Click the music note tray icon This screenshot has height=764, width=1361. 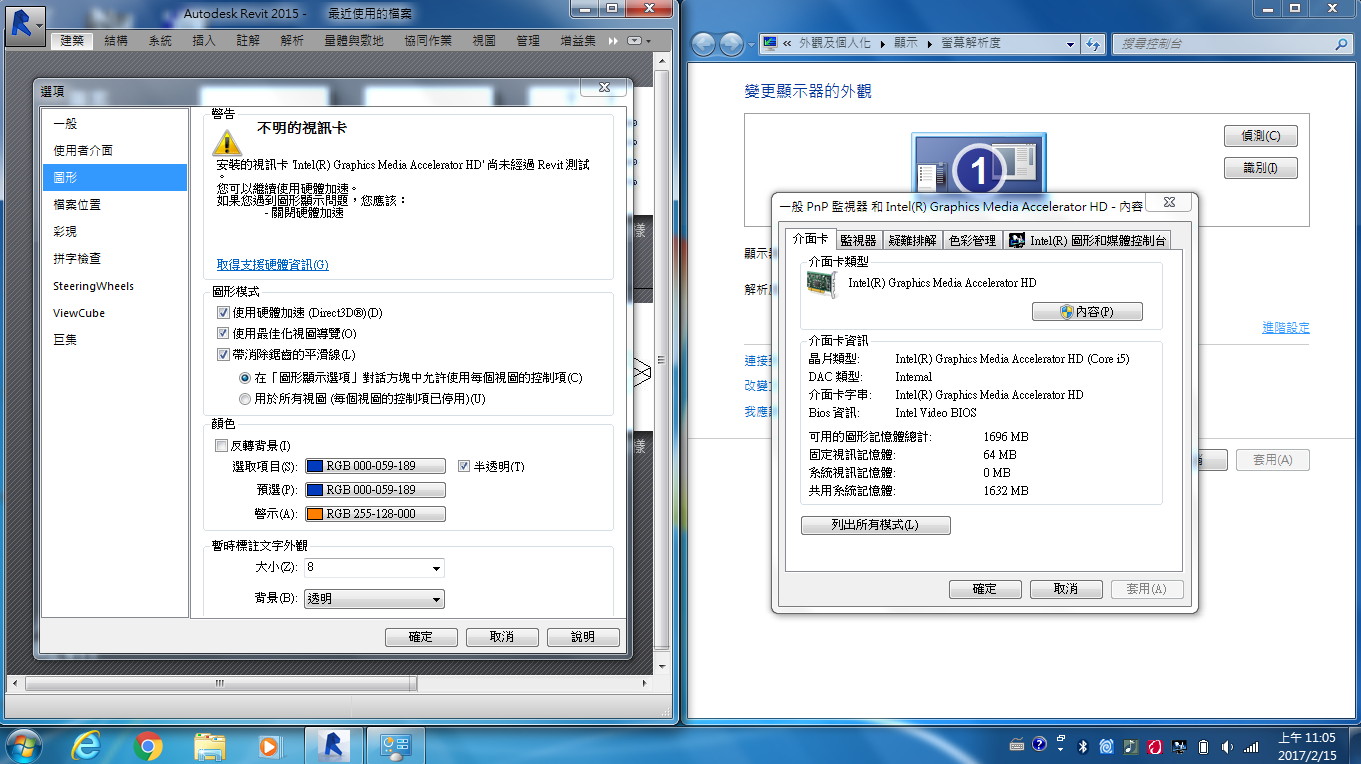click(x=1131, y=746)
